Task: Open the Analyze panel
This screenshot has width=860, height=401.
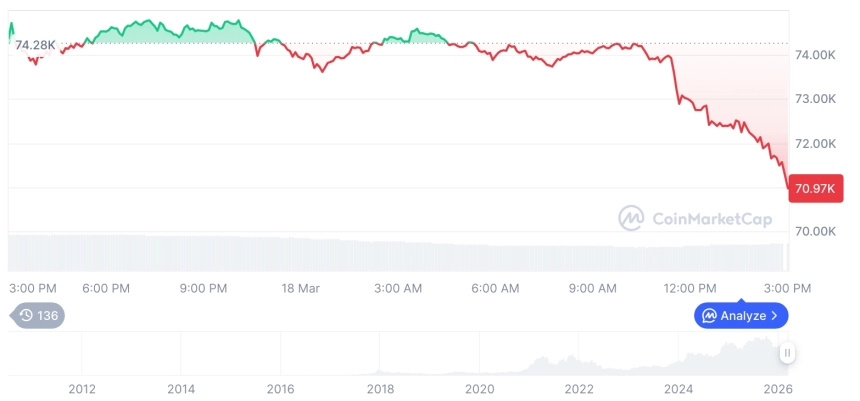Action: 741,316
